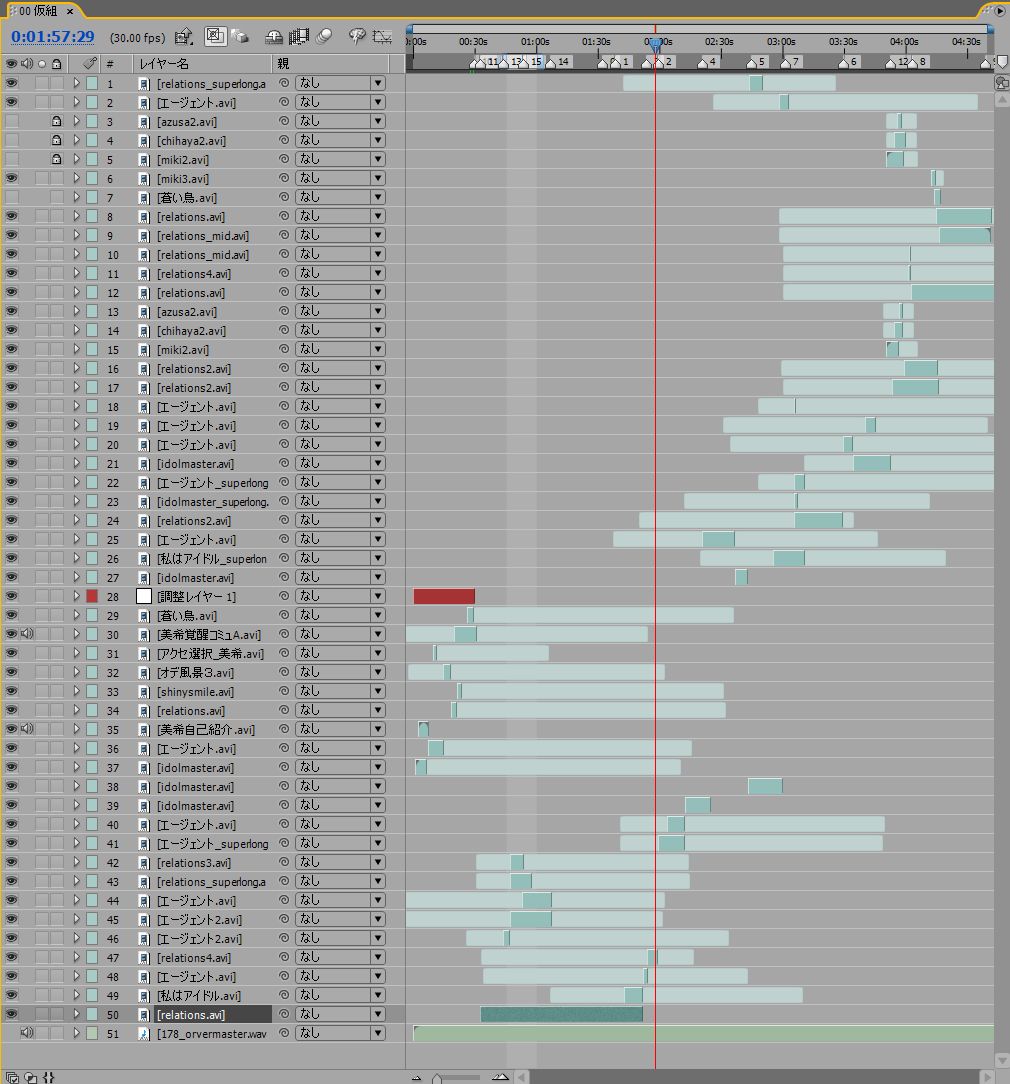This screenshot has width=1010, height=1084.
Task: Open parent dropdown for layer 8 relations.avi
Action: pos(340,216)
